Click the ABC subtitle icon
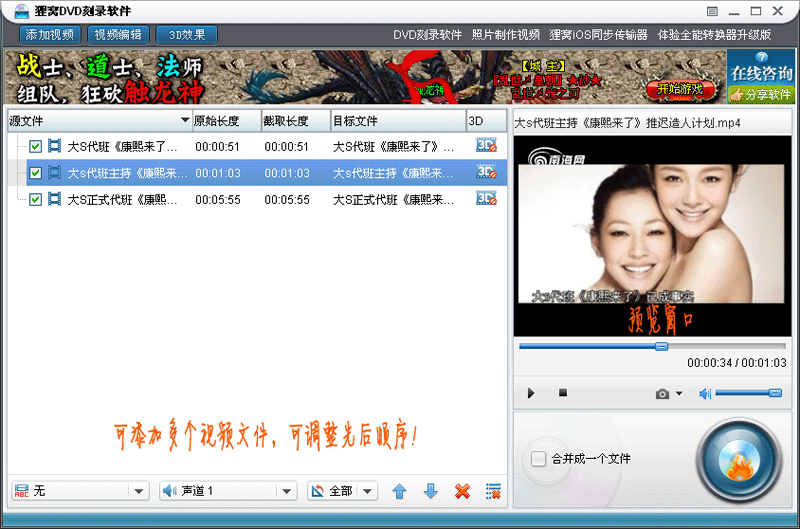The image size is (800, 529). coord(21,491)
